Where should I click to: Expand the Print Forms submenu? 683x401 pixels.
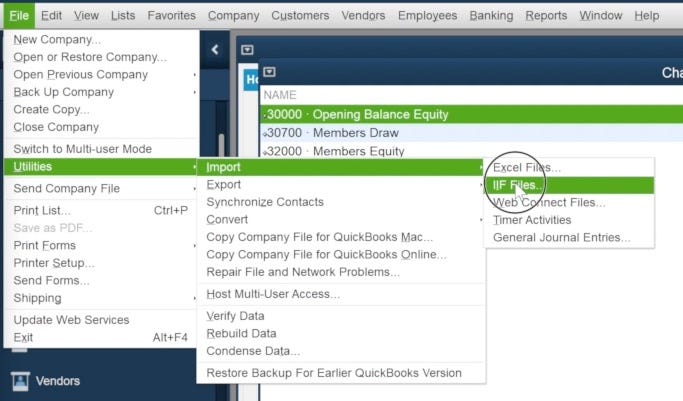click(x=101, y=245)
